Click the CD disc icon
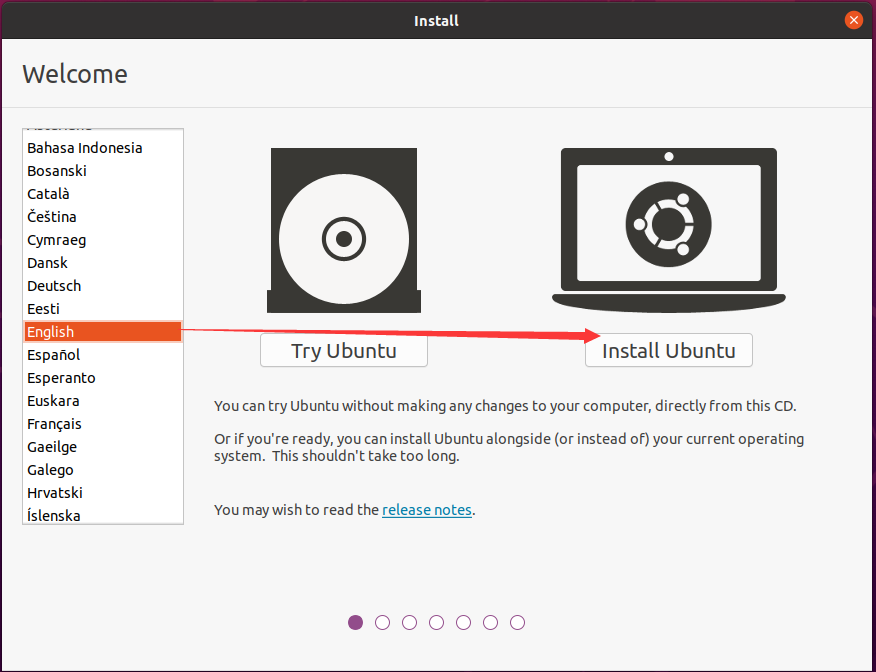 pos(344,230)
